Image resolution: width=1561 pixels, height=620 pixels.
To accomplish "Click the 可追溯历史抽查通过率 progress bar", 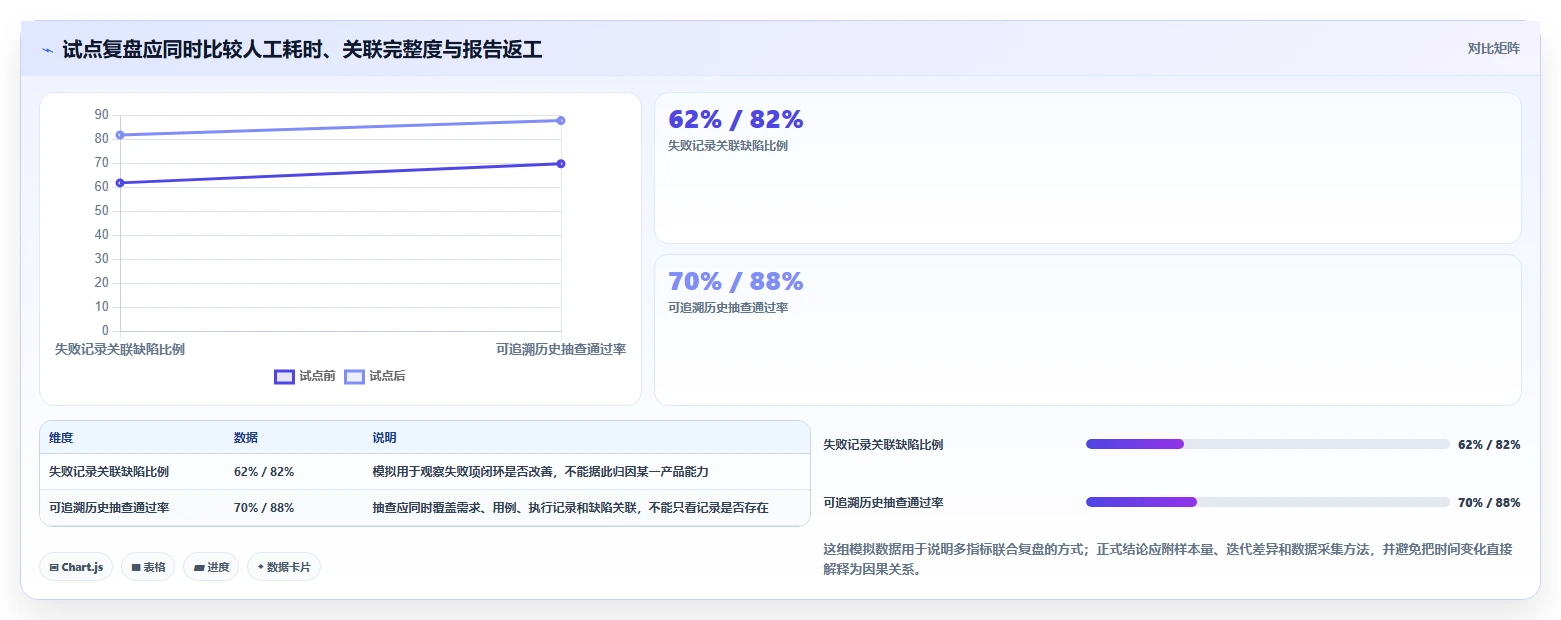I will (x=1267, y=502).
